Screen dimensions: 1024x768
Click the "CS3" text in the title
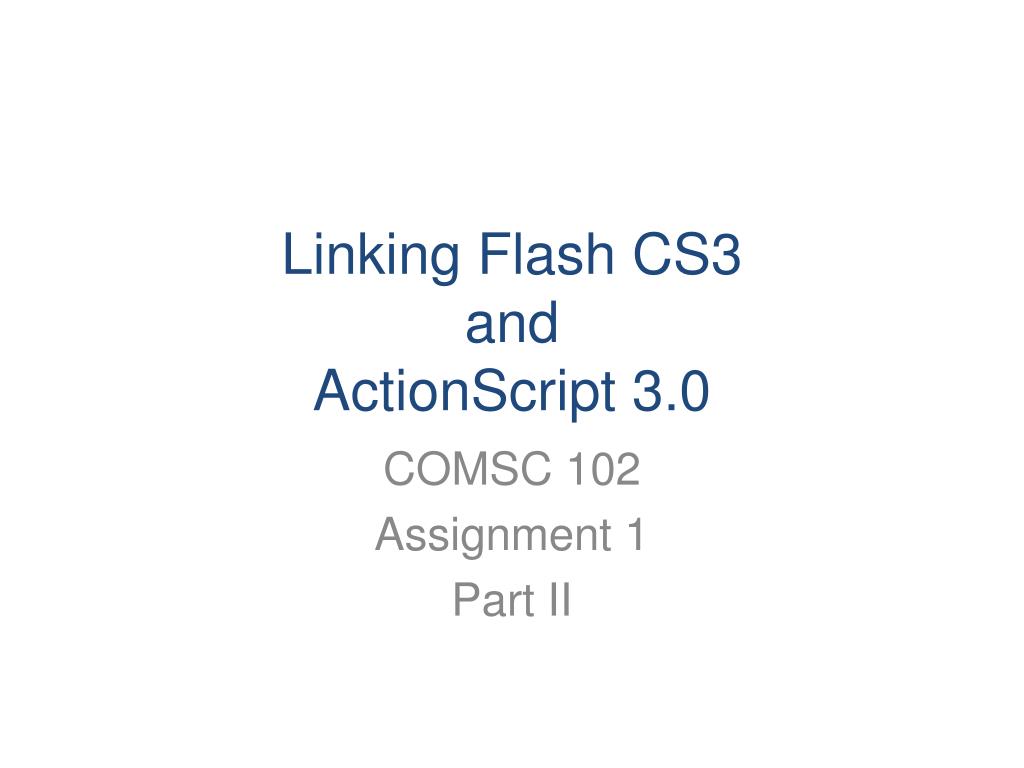point(686,253)
